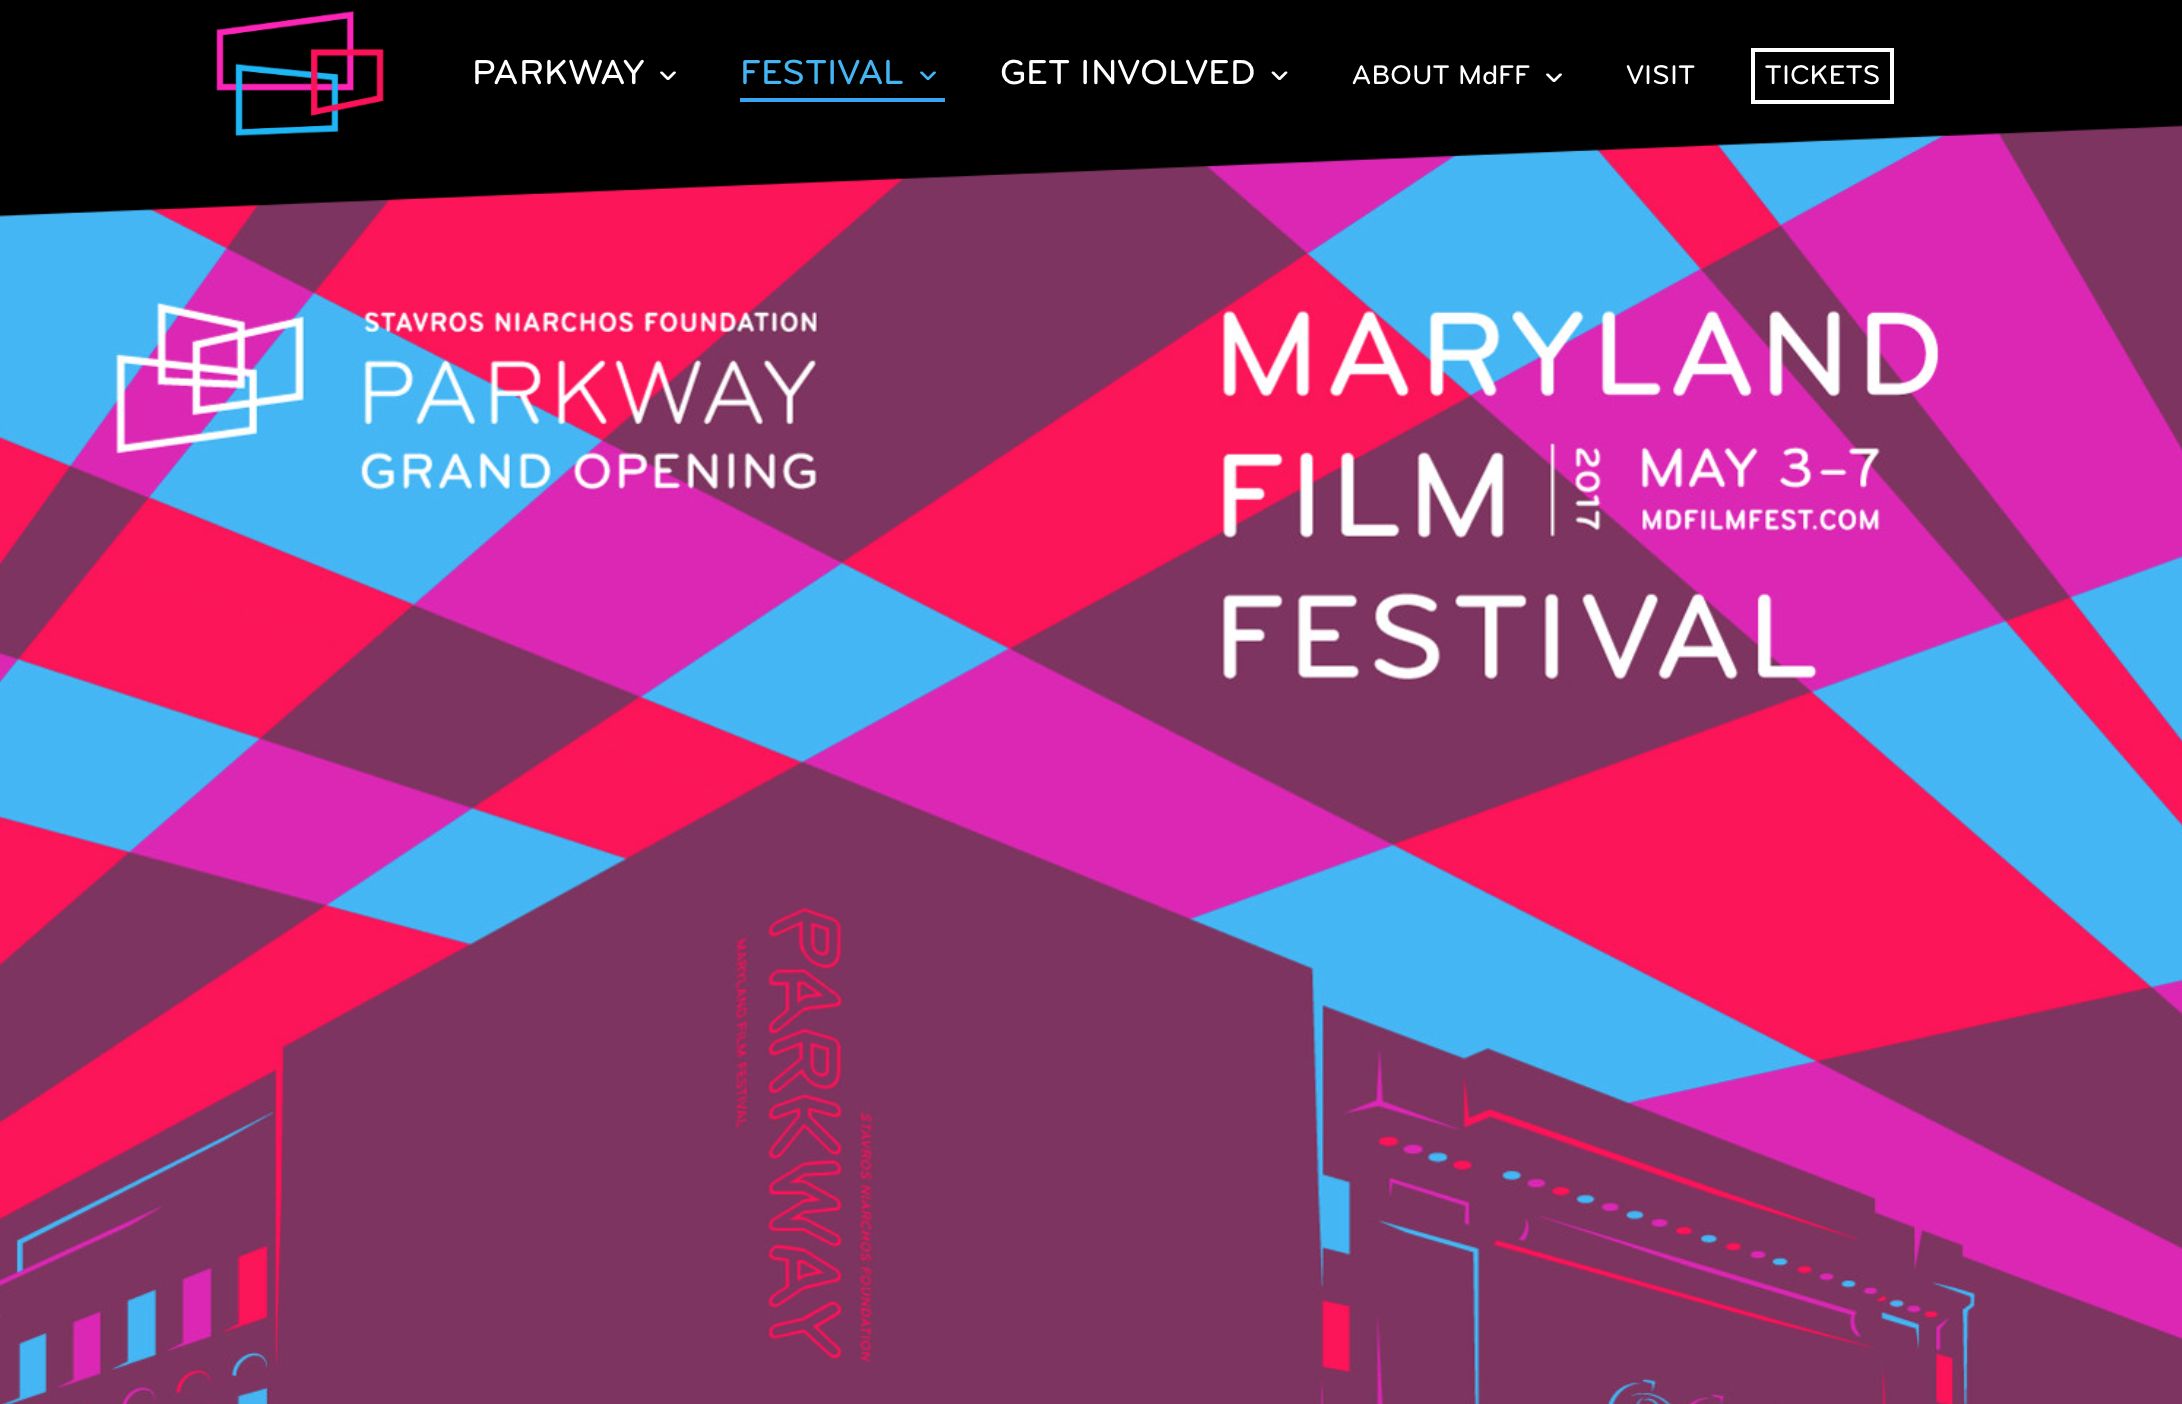The width and height of the screenshot is (2182, 1404).
Task: Click the MDFILMFEST.COM web address
Action: [1760, 520]
